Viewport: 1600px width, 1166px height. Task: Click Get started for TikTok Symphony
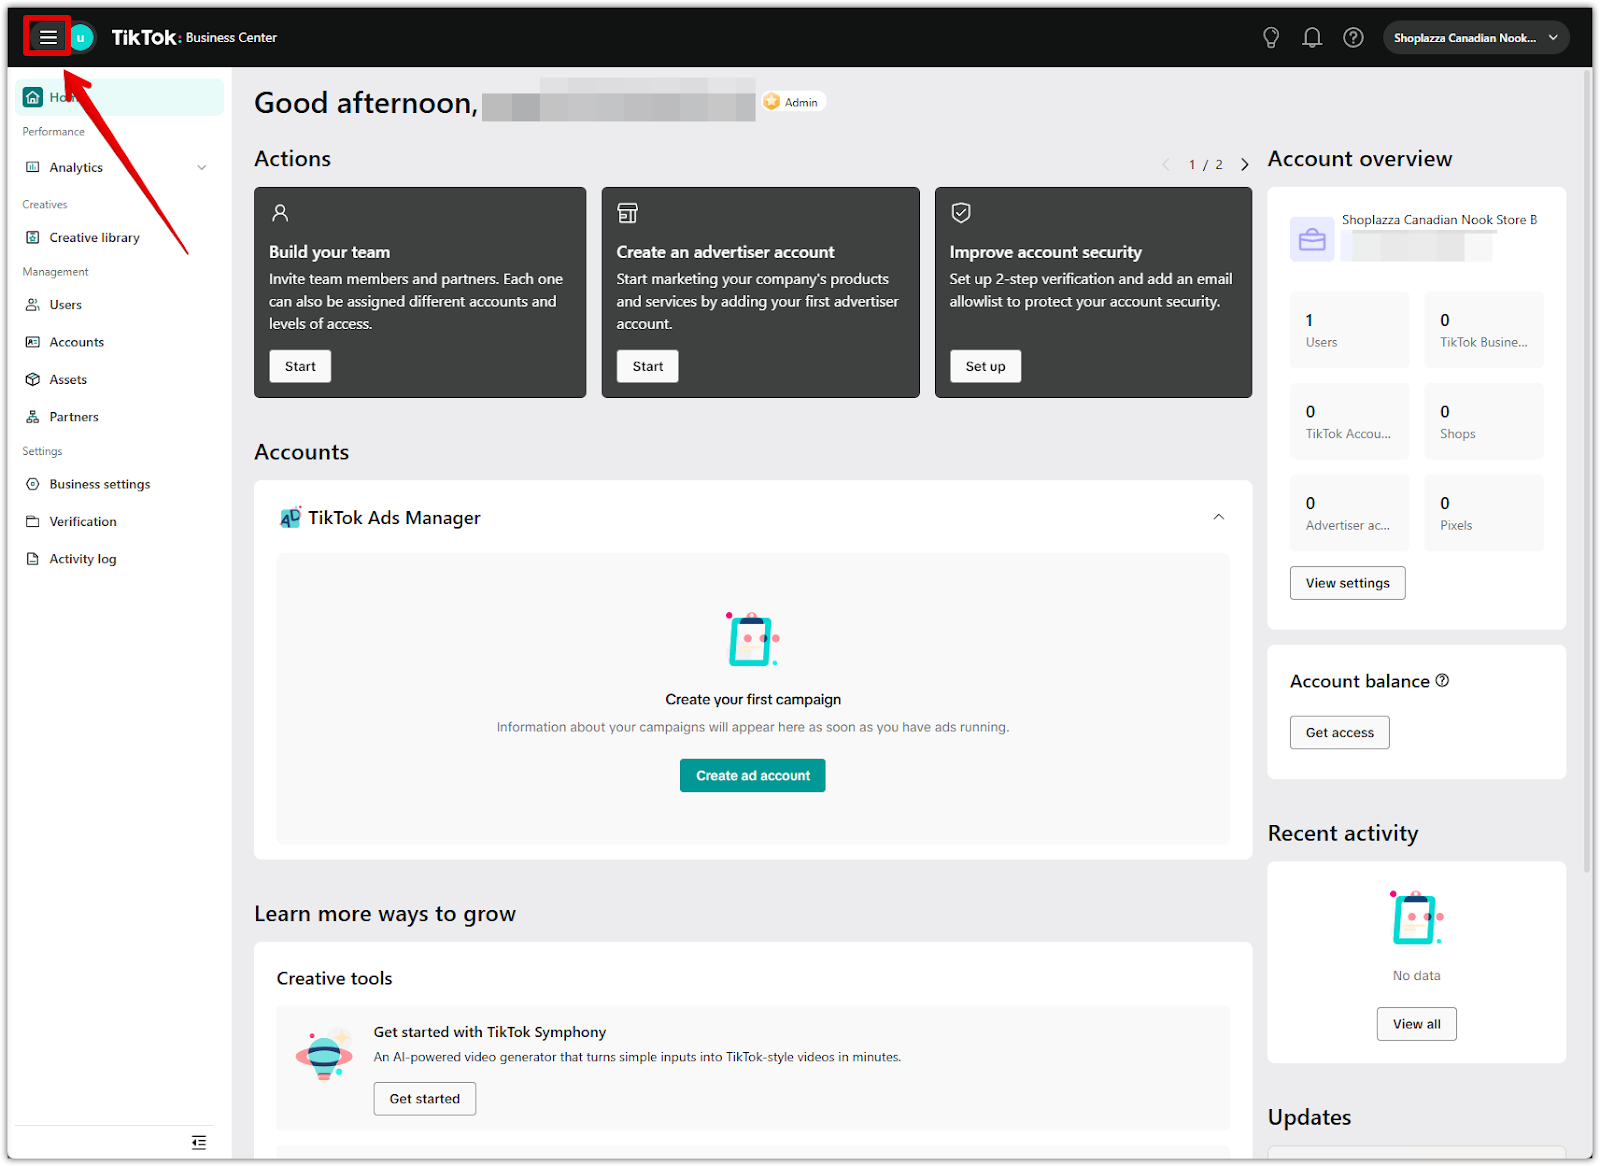(425, 1099)
